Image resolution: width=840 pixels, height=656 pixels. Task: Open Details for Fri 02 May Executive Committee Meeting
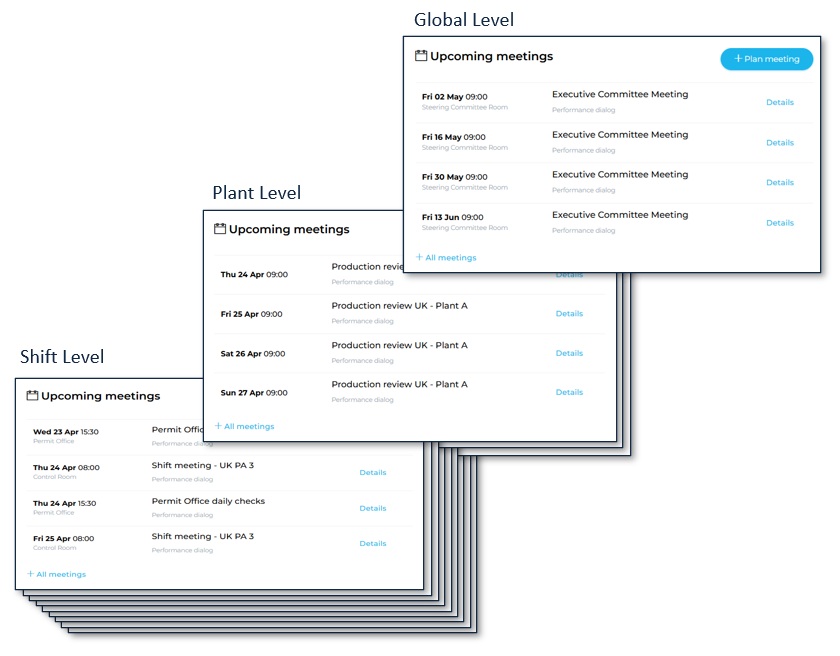[779, 102]
